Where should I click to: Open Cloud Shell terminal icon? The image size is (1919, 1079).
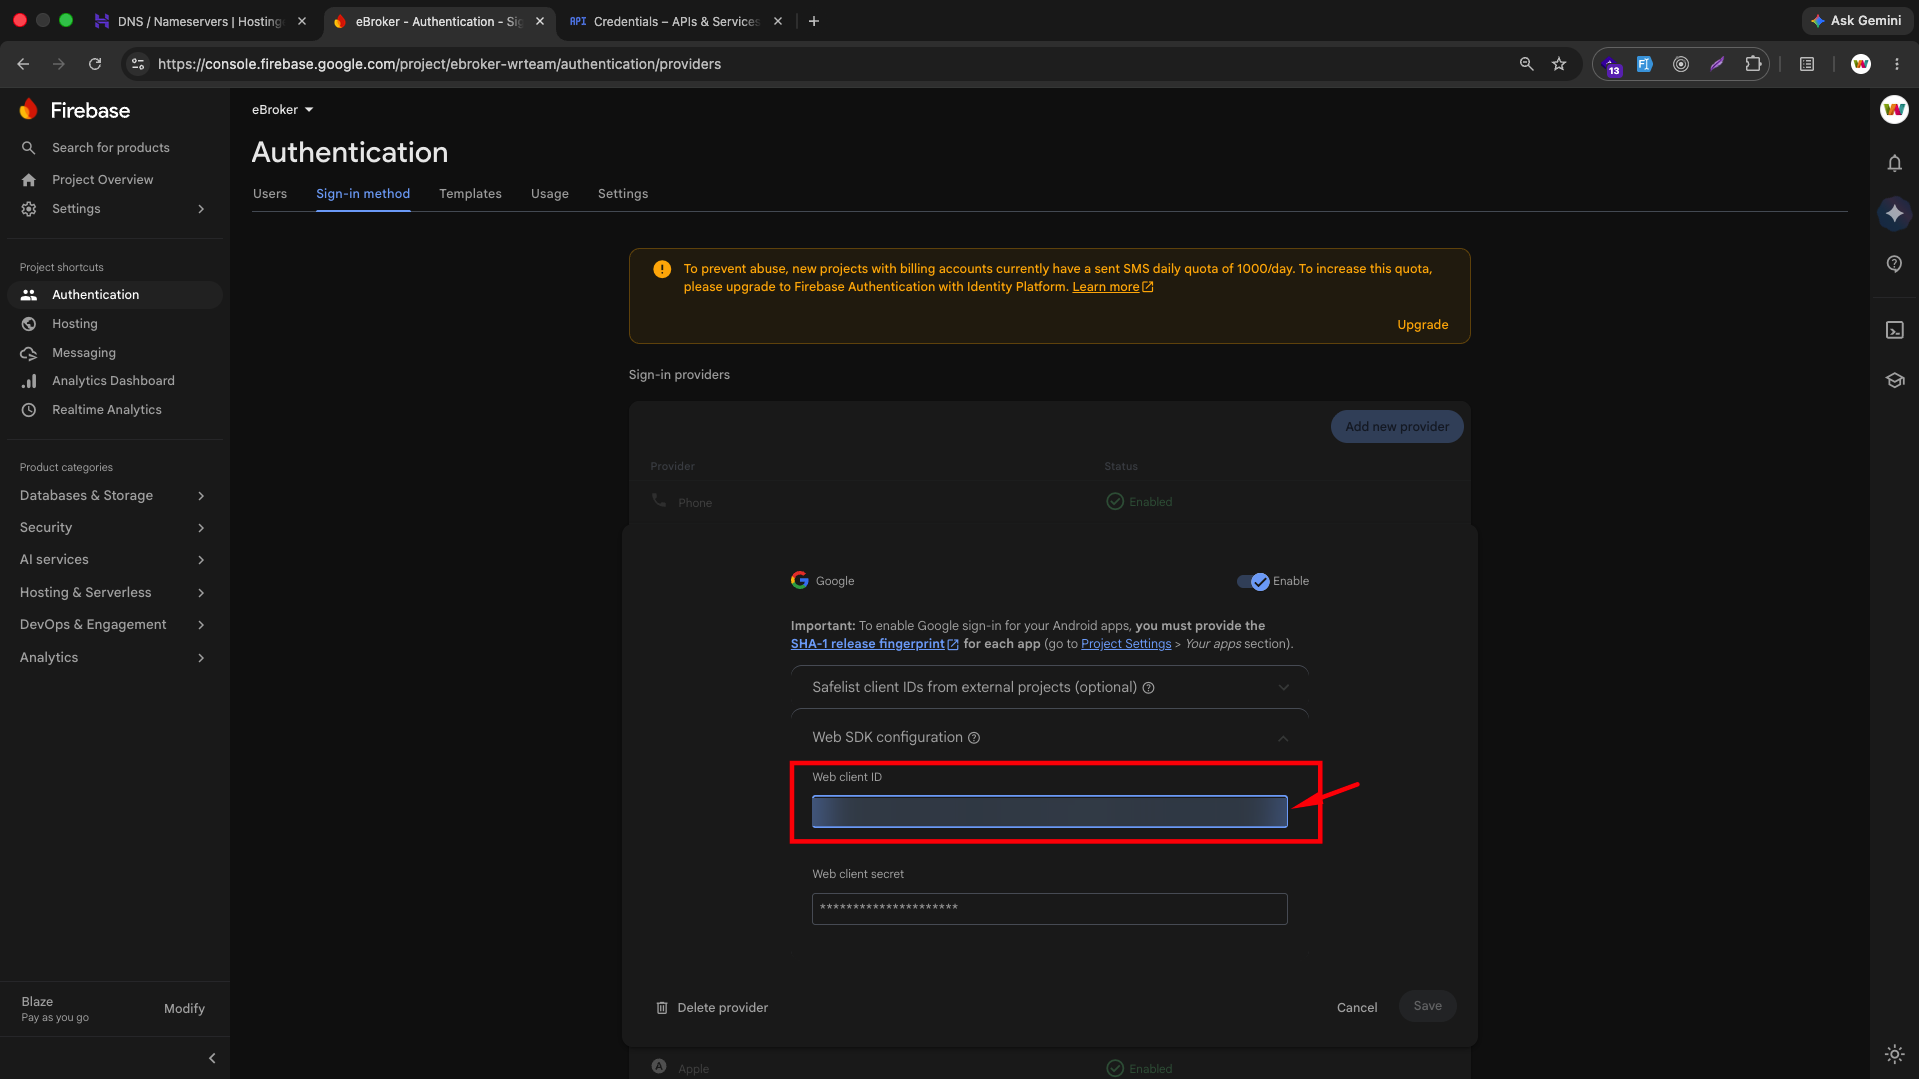[x=1894, y=330]
